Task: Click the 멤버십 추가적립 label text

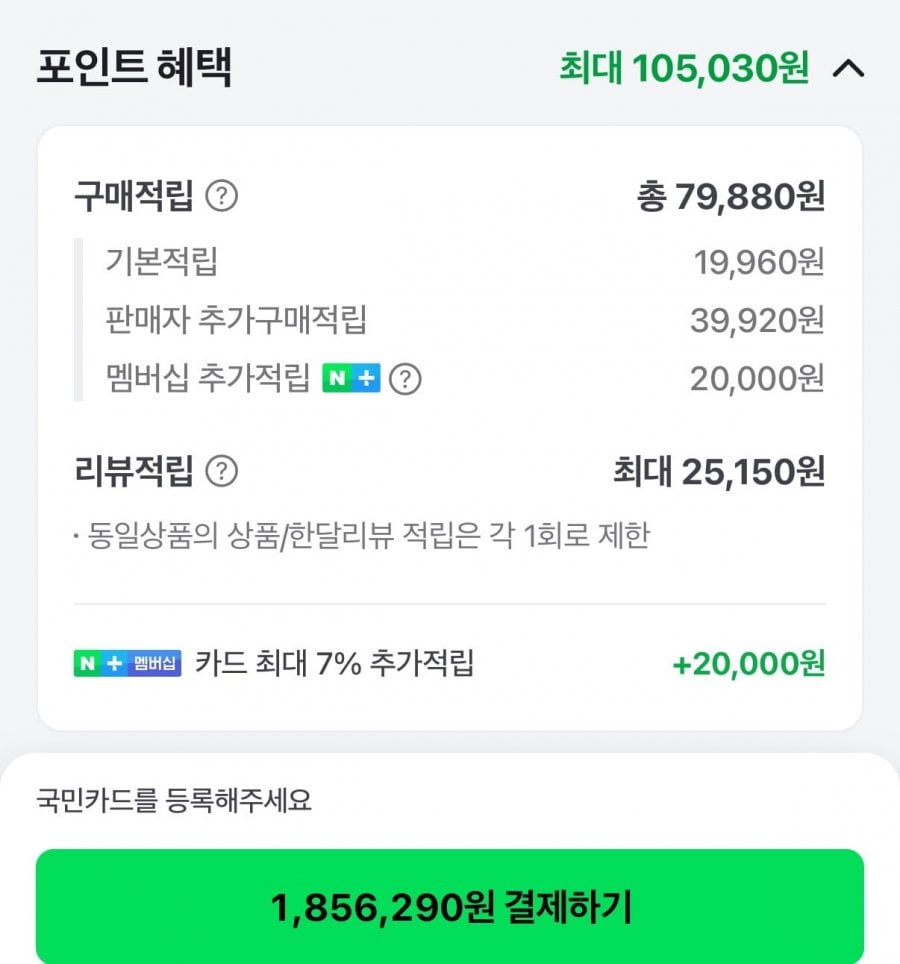Action: coord(207,379)
